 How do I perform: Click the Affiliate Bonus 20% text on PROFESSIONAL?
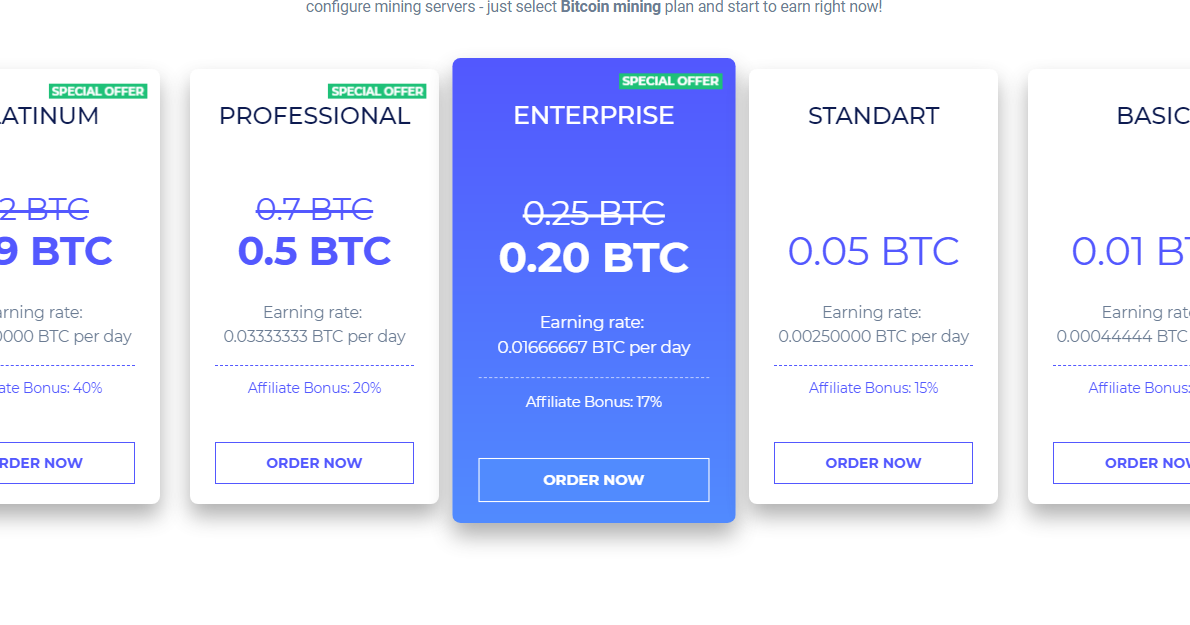(x=314, y=387)
